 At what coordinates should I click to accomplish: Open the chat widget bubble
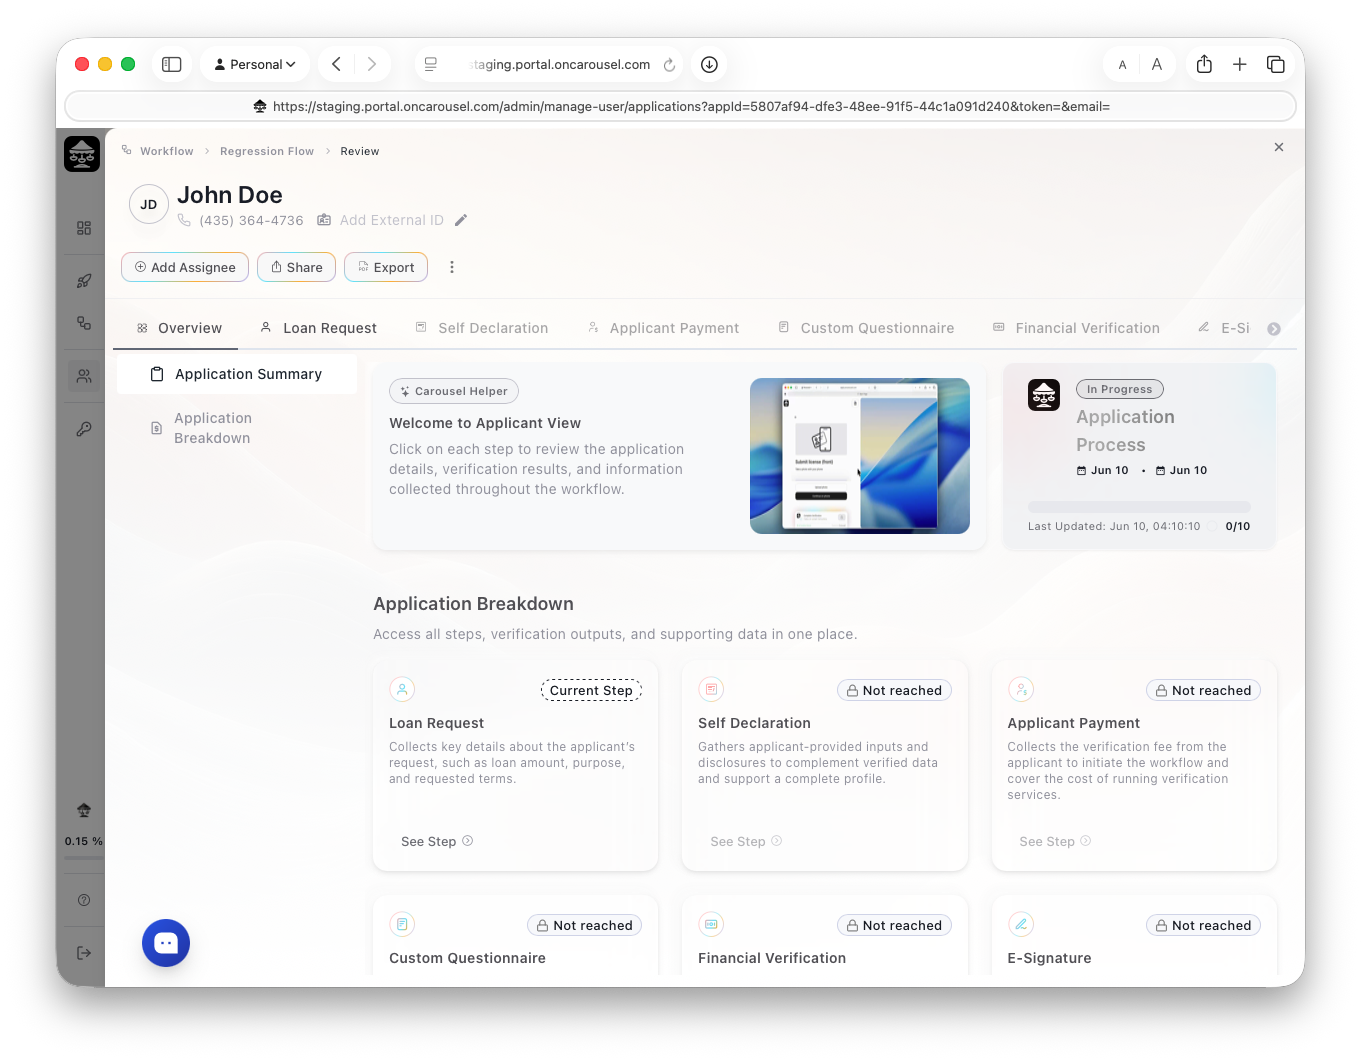[x=166, y=943]
